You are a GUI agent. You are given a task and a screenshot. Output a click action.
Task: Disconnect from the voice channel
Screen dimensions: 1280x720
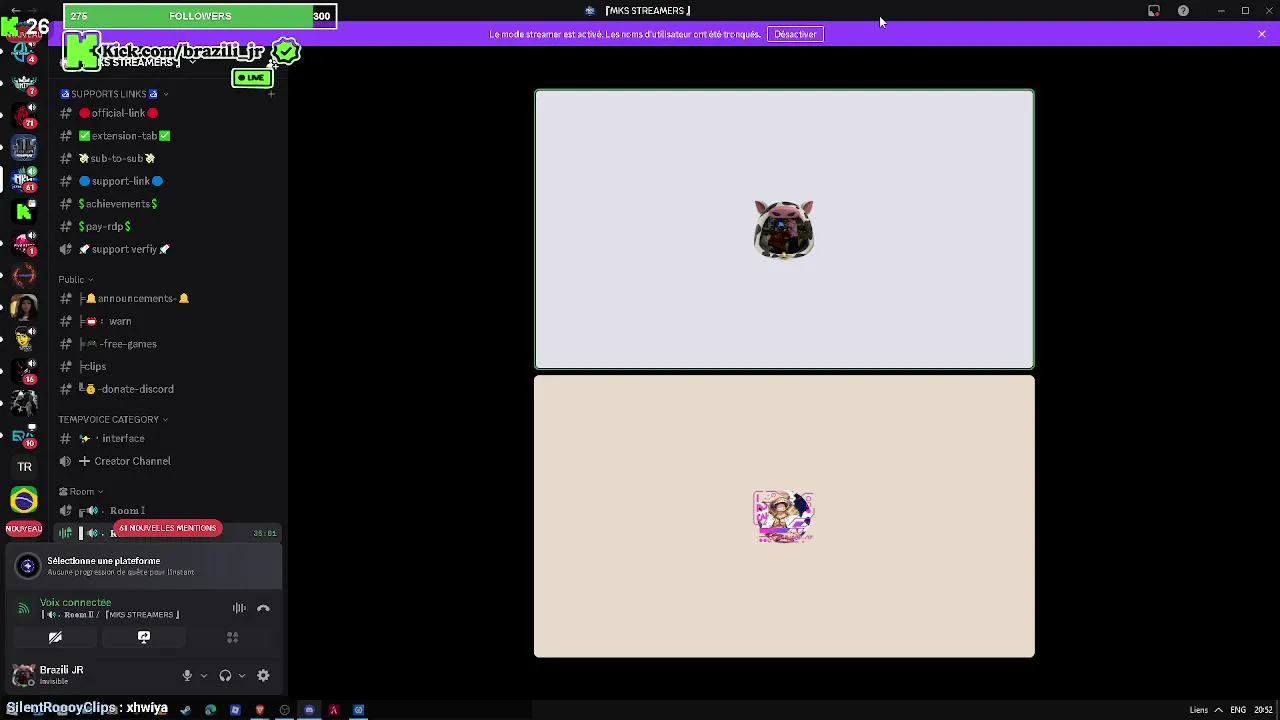point(263,608)
